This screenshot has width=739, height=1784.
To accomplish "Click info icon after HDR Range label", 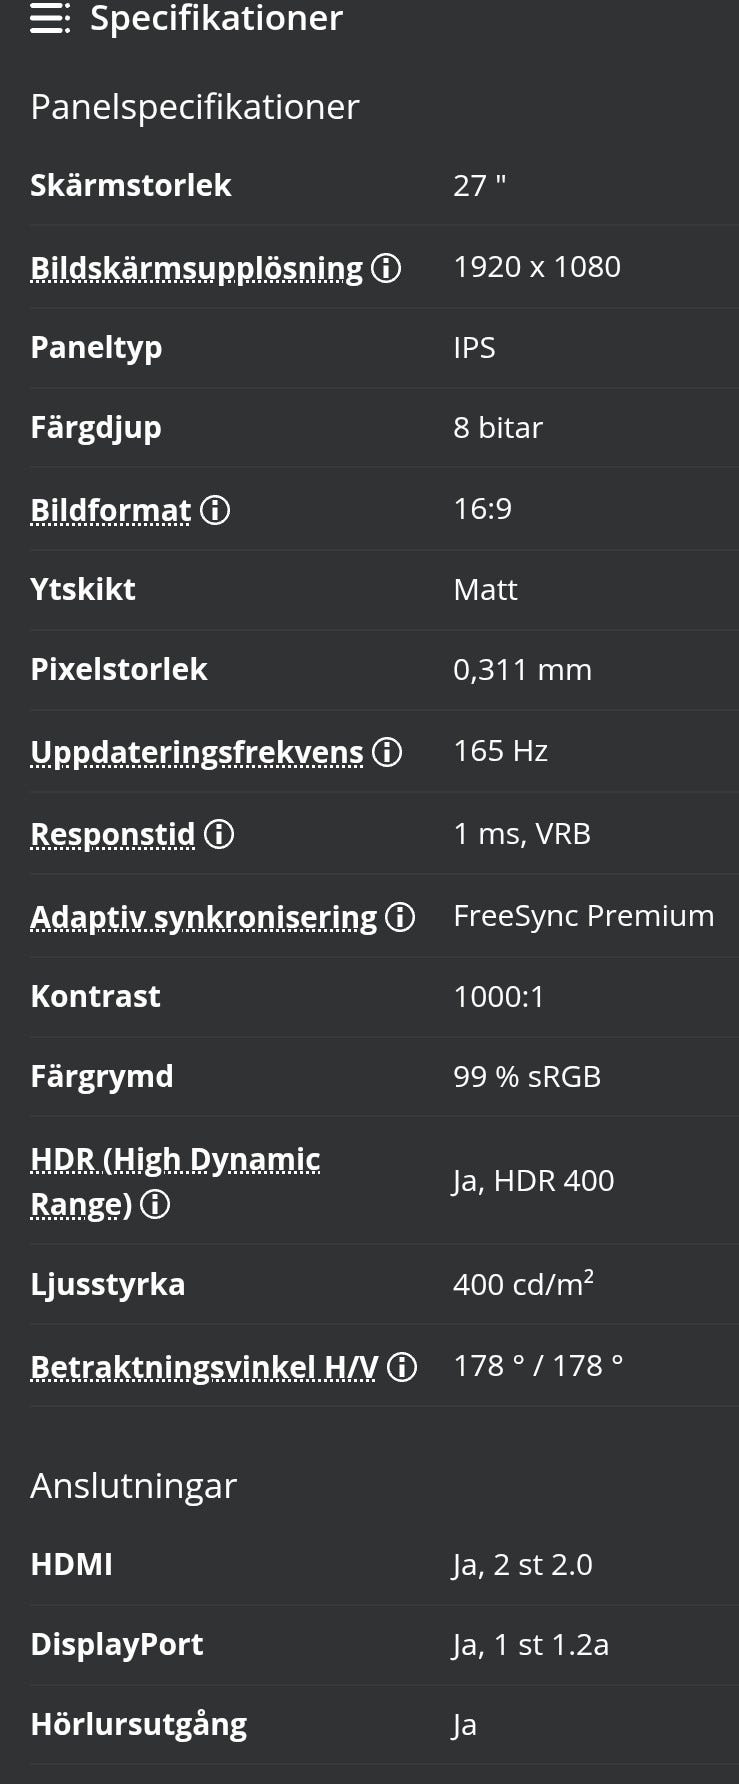I will click(155, 1204).
